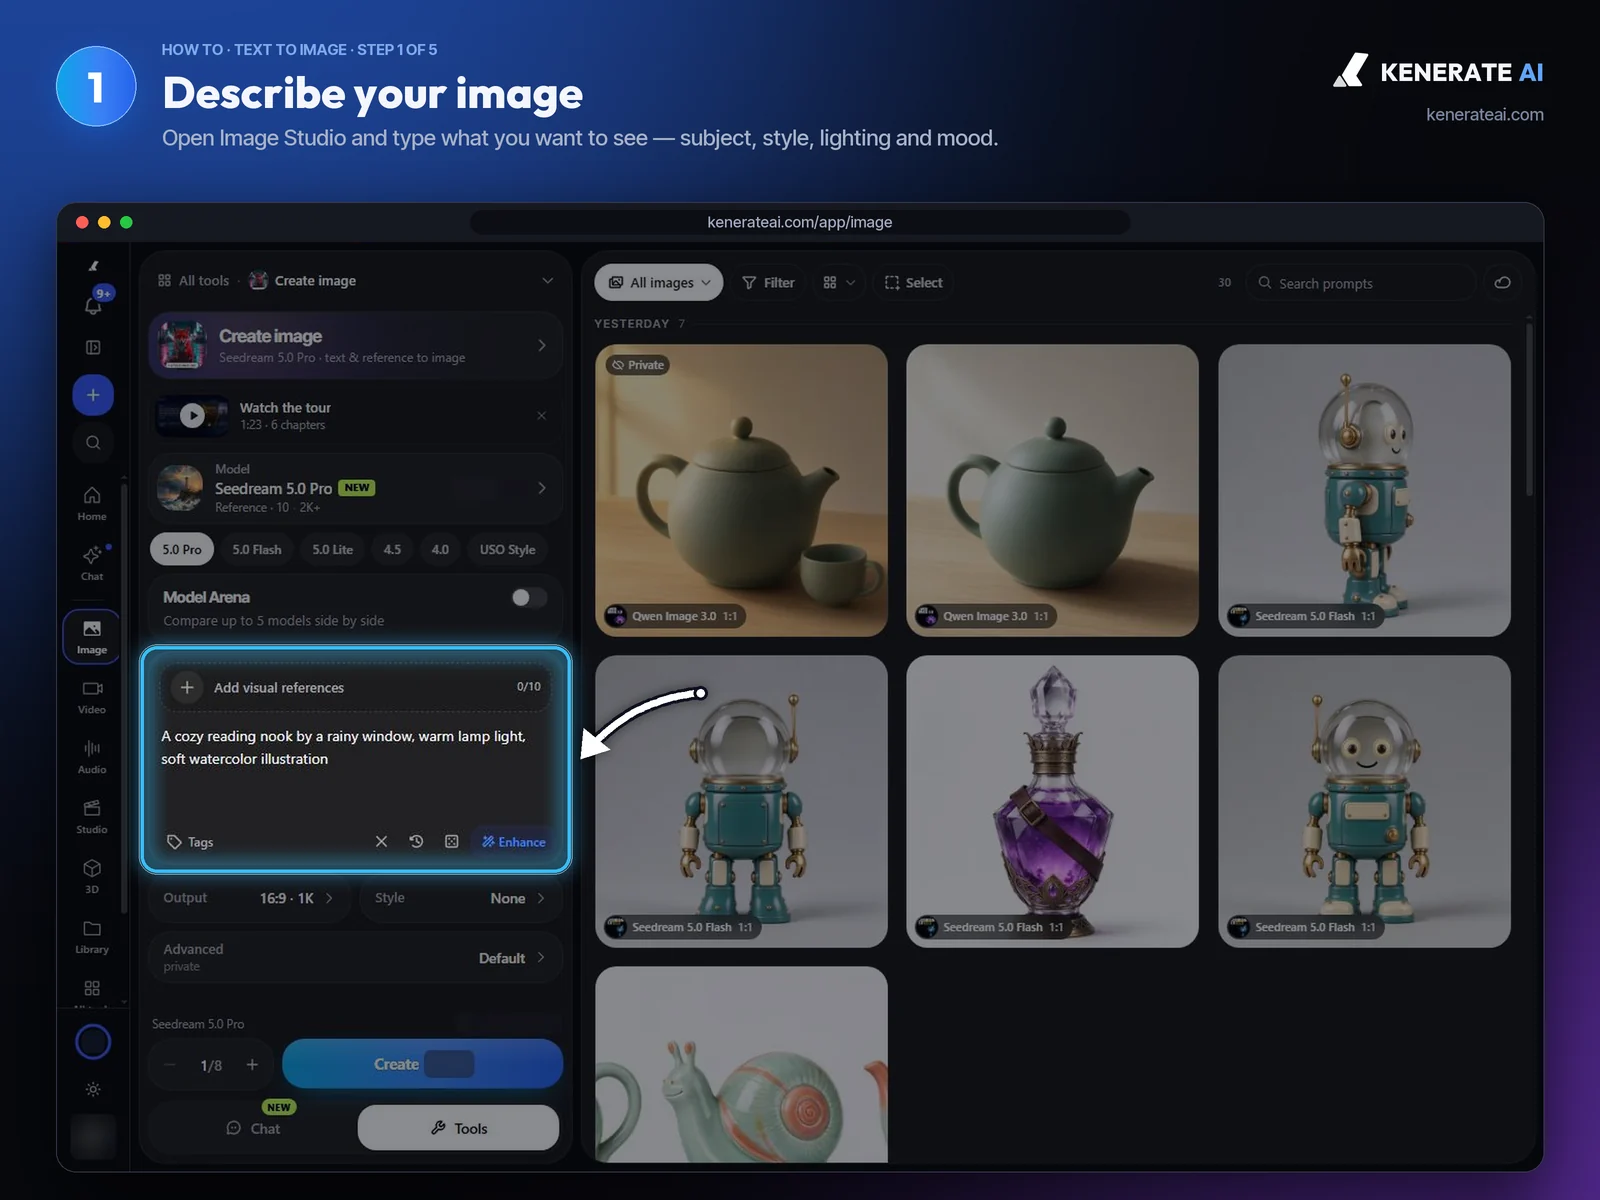Select the 5.0 Flash model chip
The height and width of the screenshot is (1200, 1600).
point(257,549)
